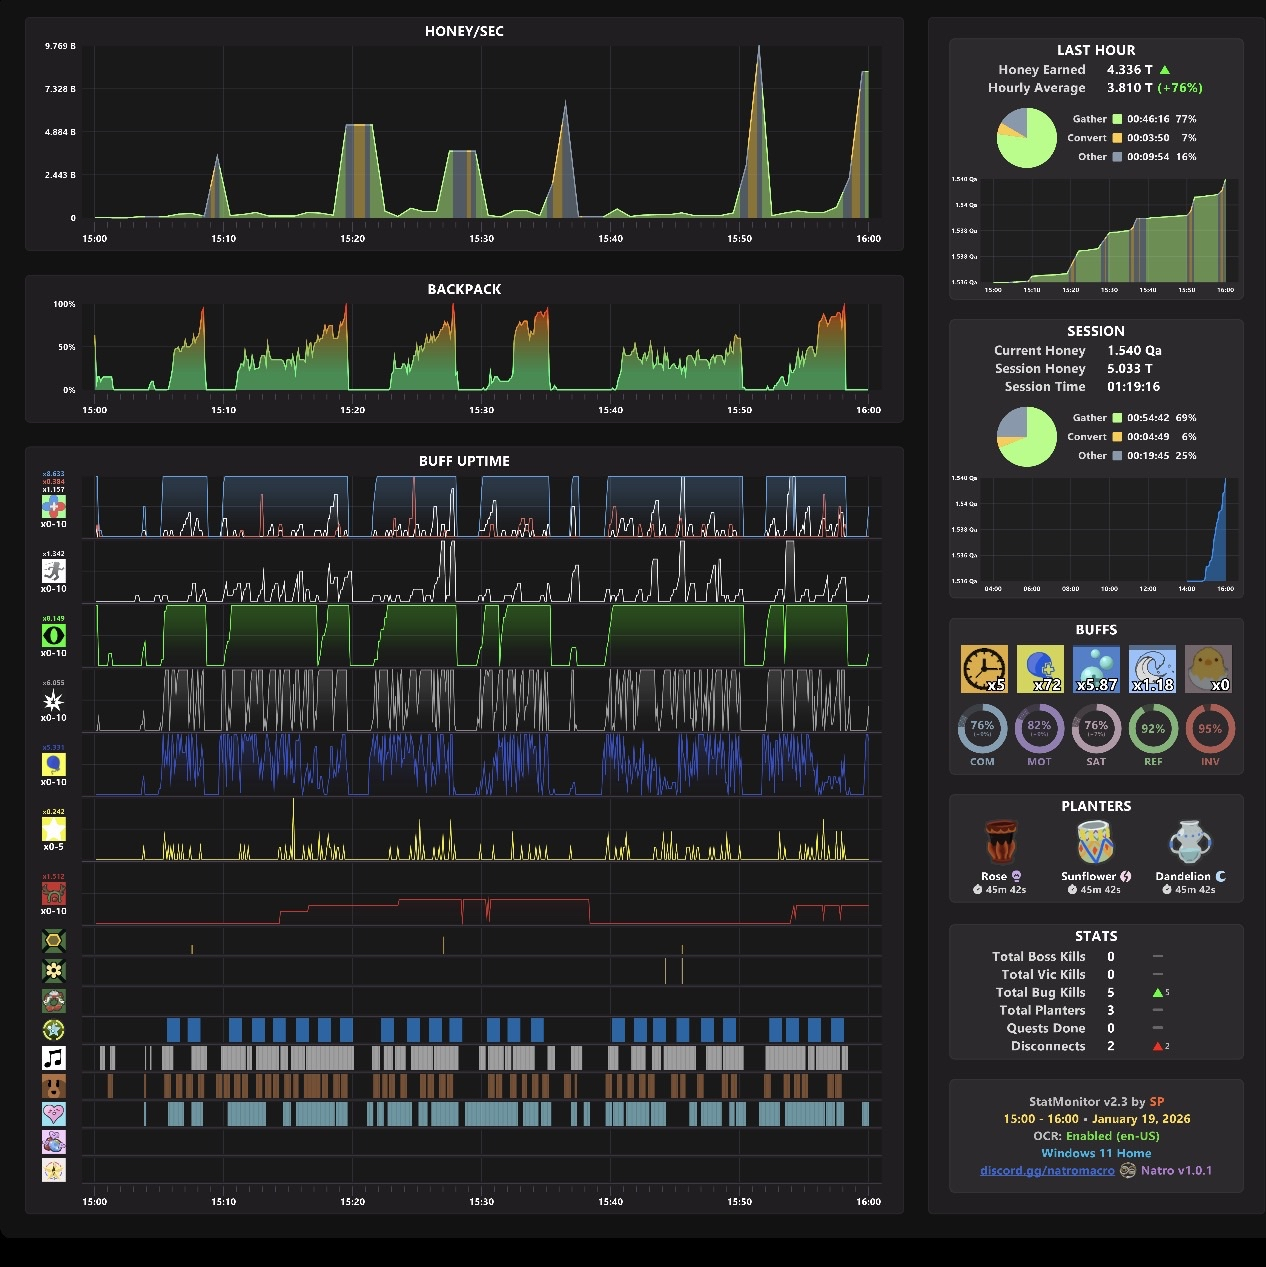
Task: Click the Session Time value 01:19:16
Action: pyautogui.click(x=1133, y=387)
